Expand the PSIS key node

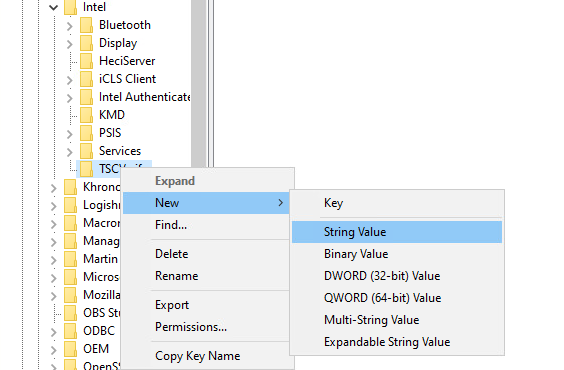coord(69,133)
